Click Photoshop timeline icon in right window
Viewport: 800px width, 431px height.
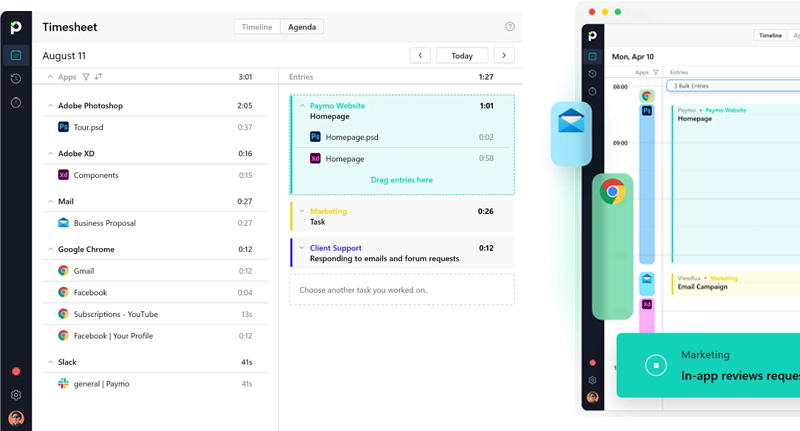click(x=647, y=111)
